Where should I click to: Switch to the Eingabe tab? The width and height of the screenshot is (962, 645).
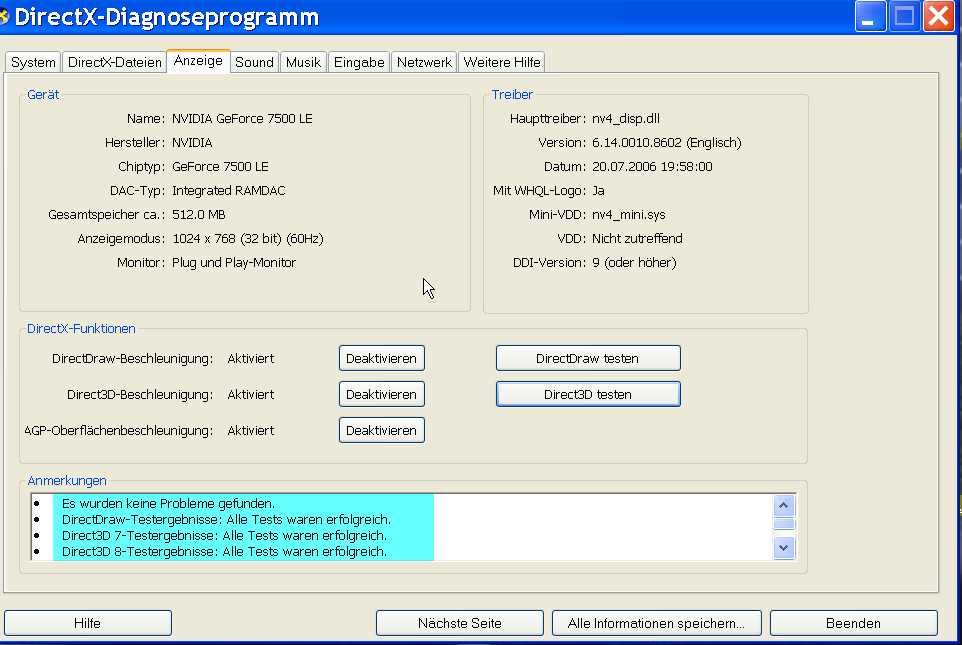(359, 62)
